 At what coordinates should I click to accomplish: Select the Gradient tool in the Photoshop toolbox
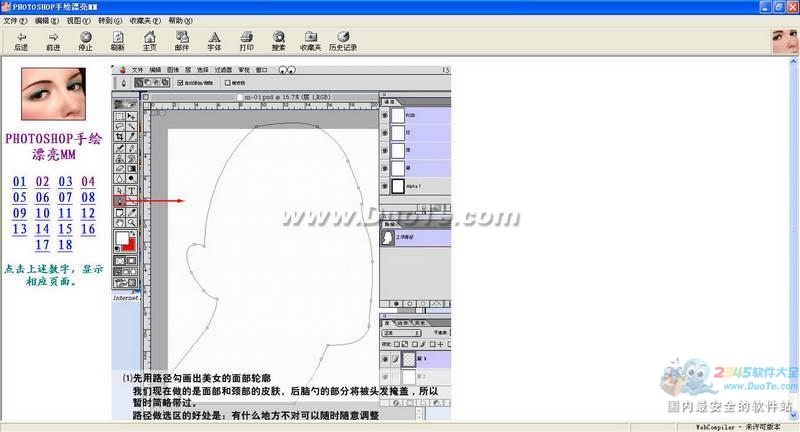(132, 169)
